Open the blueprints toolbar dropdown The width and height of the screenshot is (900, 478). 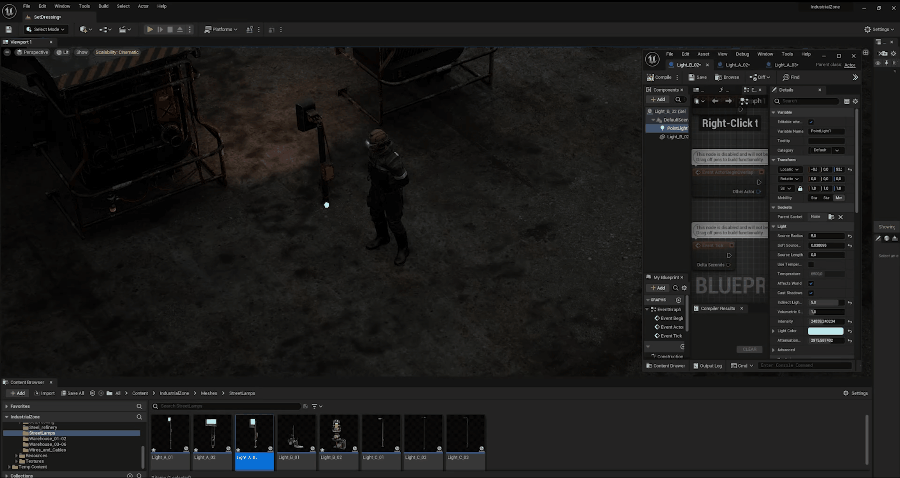click(106, 29)
